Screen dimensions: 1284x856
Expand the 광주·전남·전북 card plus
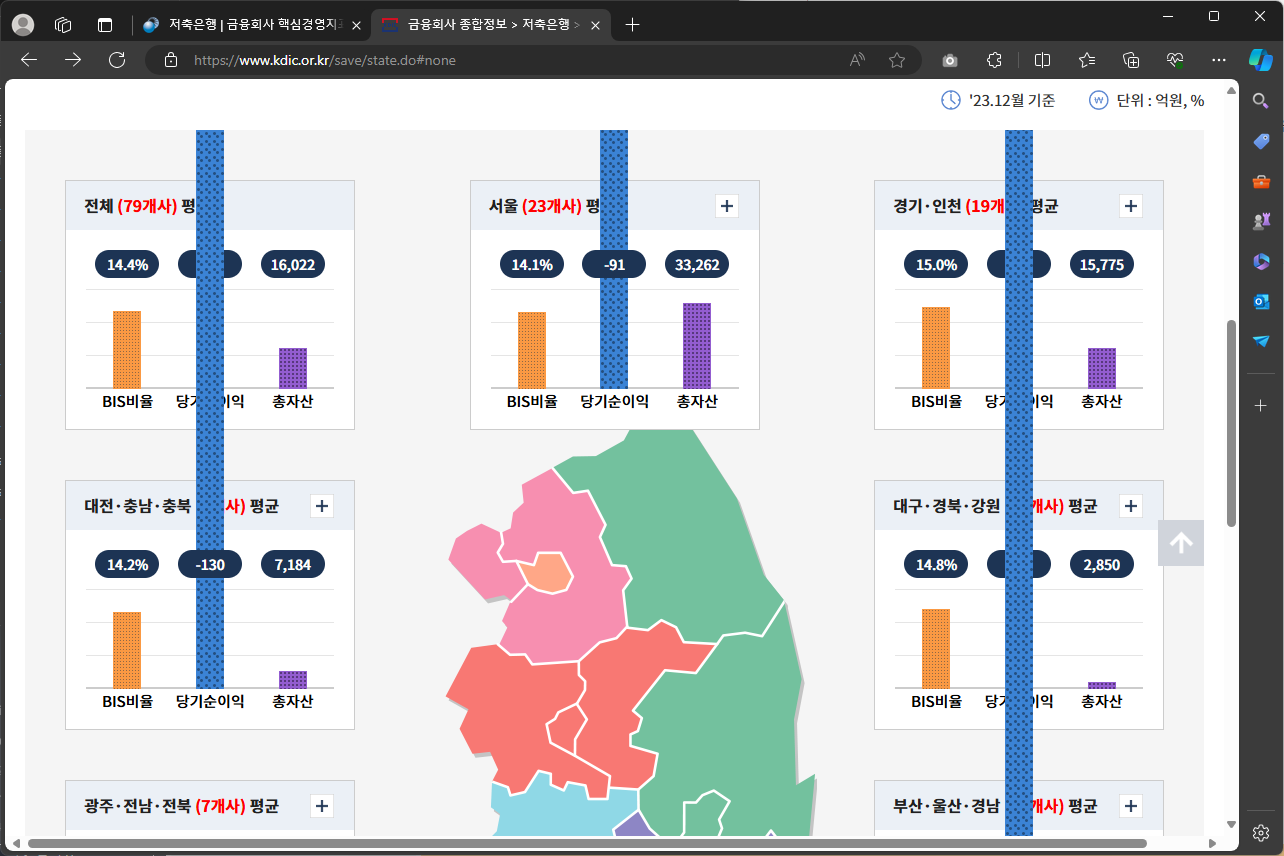(322, 806)
